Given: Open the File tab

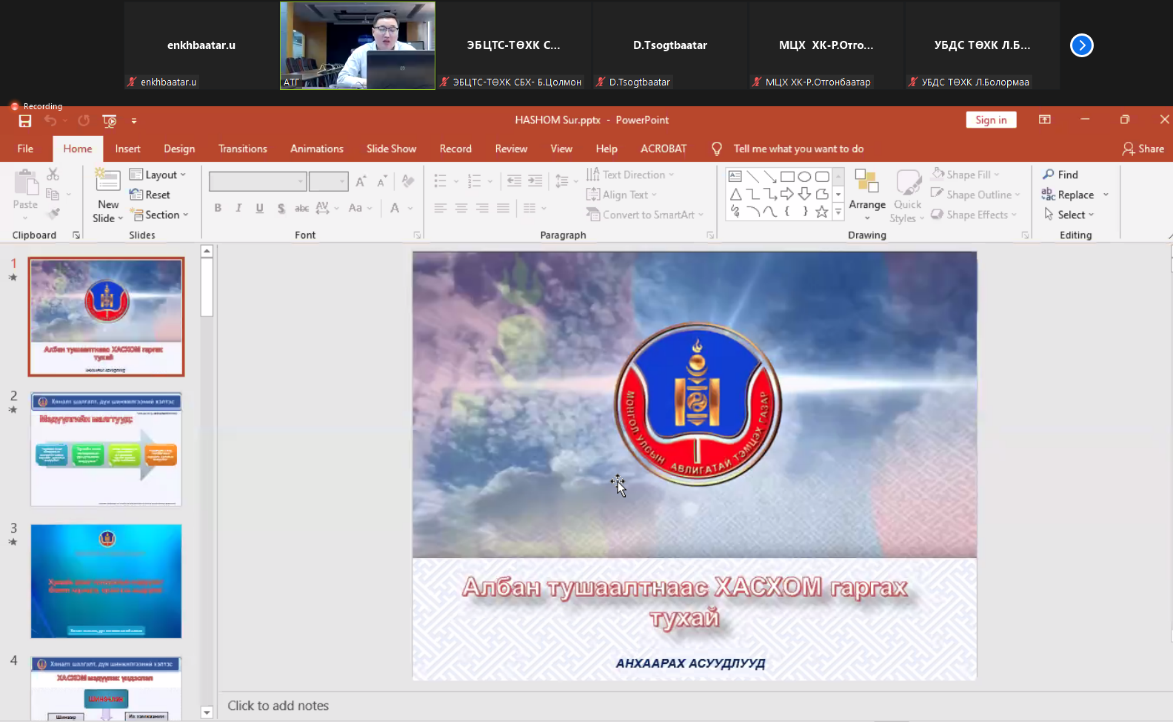Looking at the screenshot, I should pyautogui.click(x=25, y=149).
